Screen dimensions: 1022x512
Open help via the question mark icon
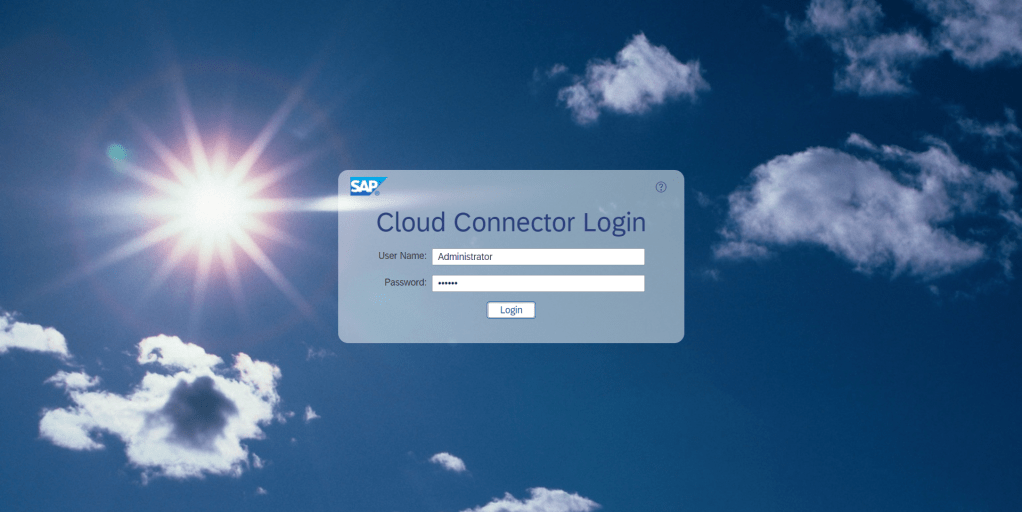661,187
